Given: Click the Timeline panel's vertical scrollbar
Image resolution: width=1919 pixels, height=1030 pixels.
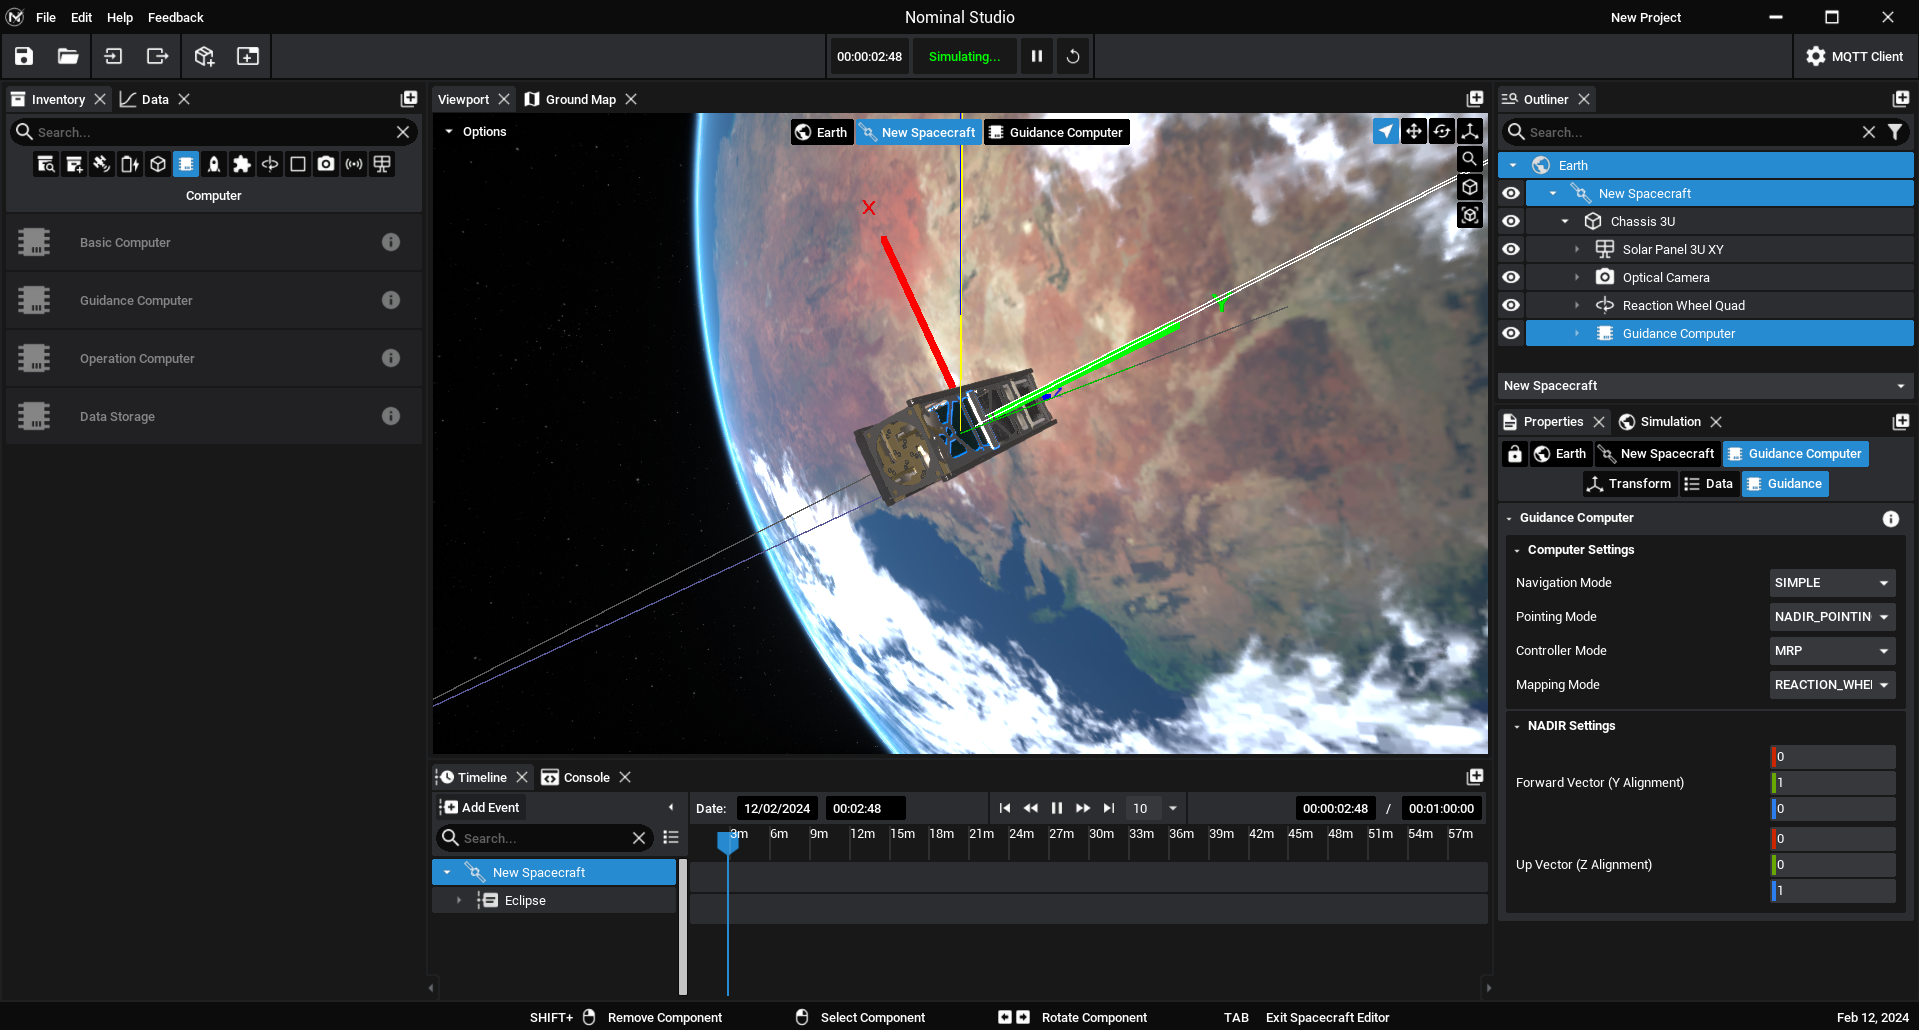Looking at the screenshot, I should 683,926.
